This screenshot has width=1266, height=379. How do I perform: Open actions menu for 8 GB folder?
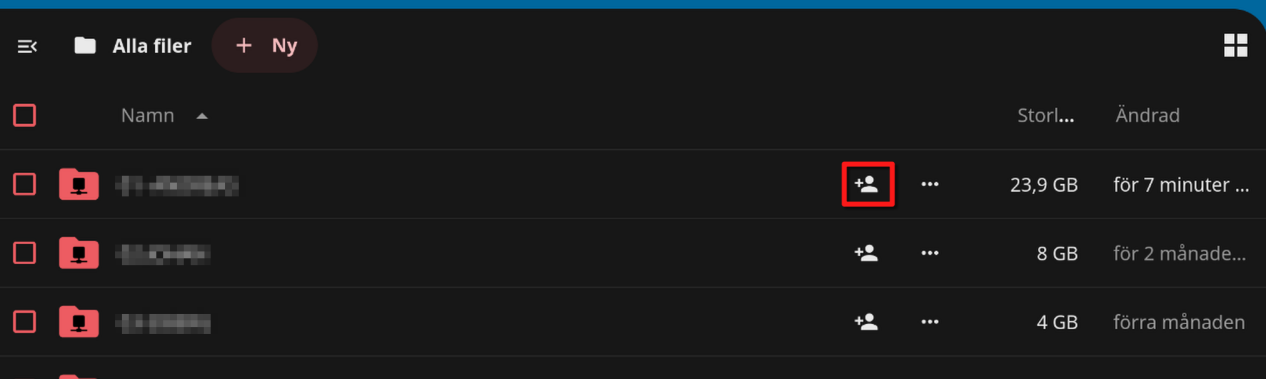click(x=930, y=253)
